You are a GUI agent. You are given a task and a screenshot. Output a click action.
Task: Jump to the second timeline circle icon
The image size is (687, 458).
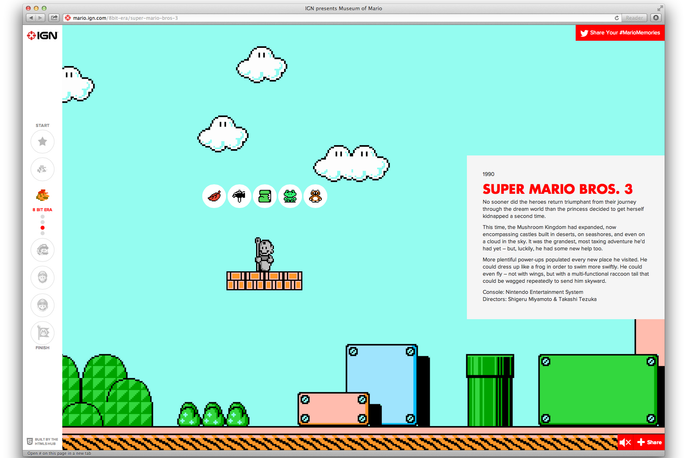coord(42,168)
